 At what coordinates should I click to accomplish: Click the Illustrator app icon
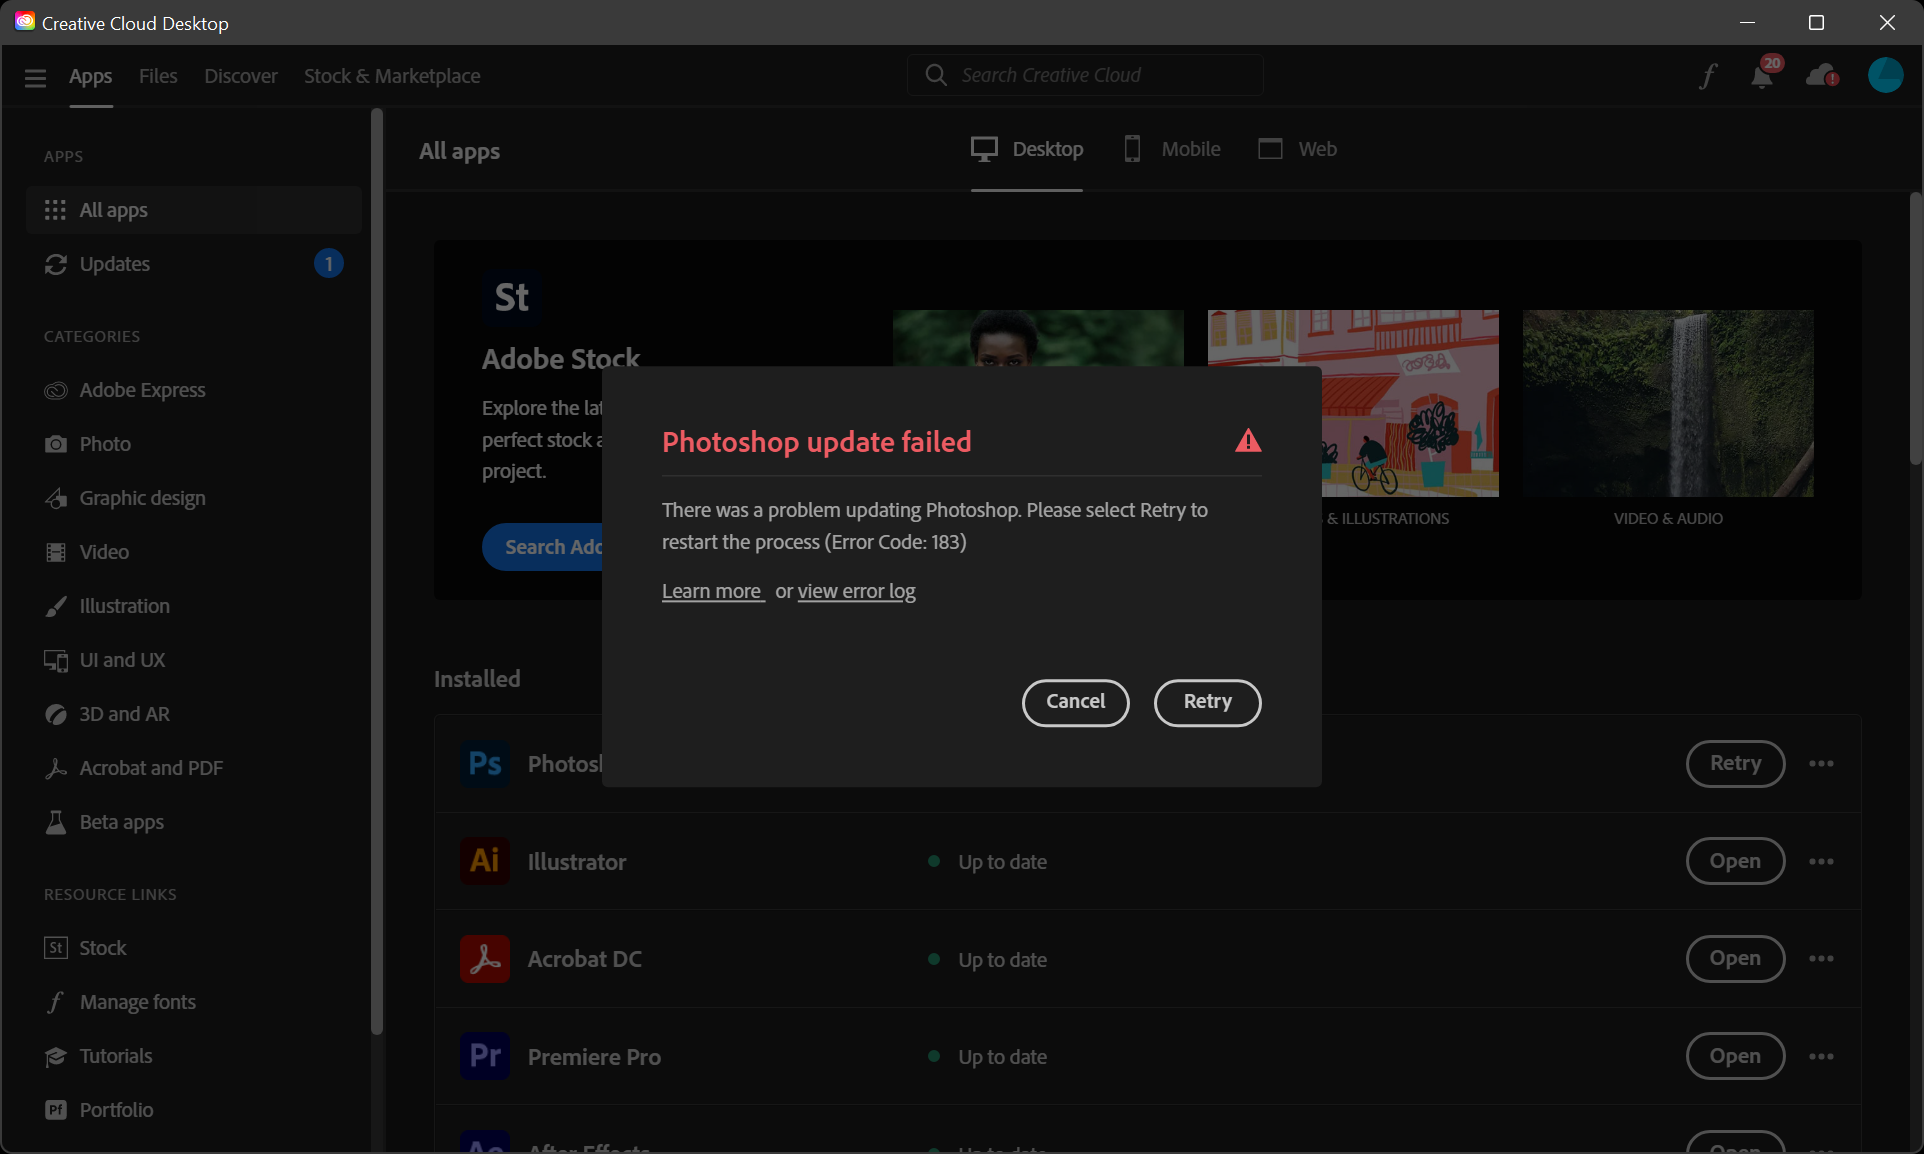[483, 861]
